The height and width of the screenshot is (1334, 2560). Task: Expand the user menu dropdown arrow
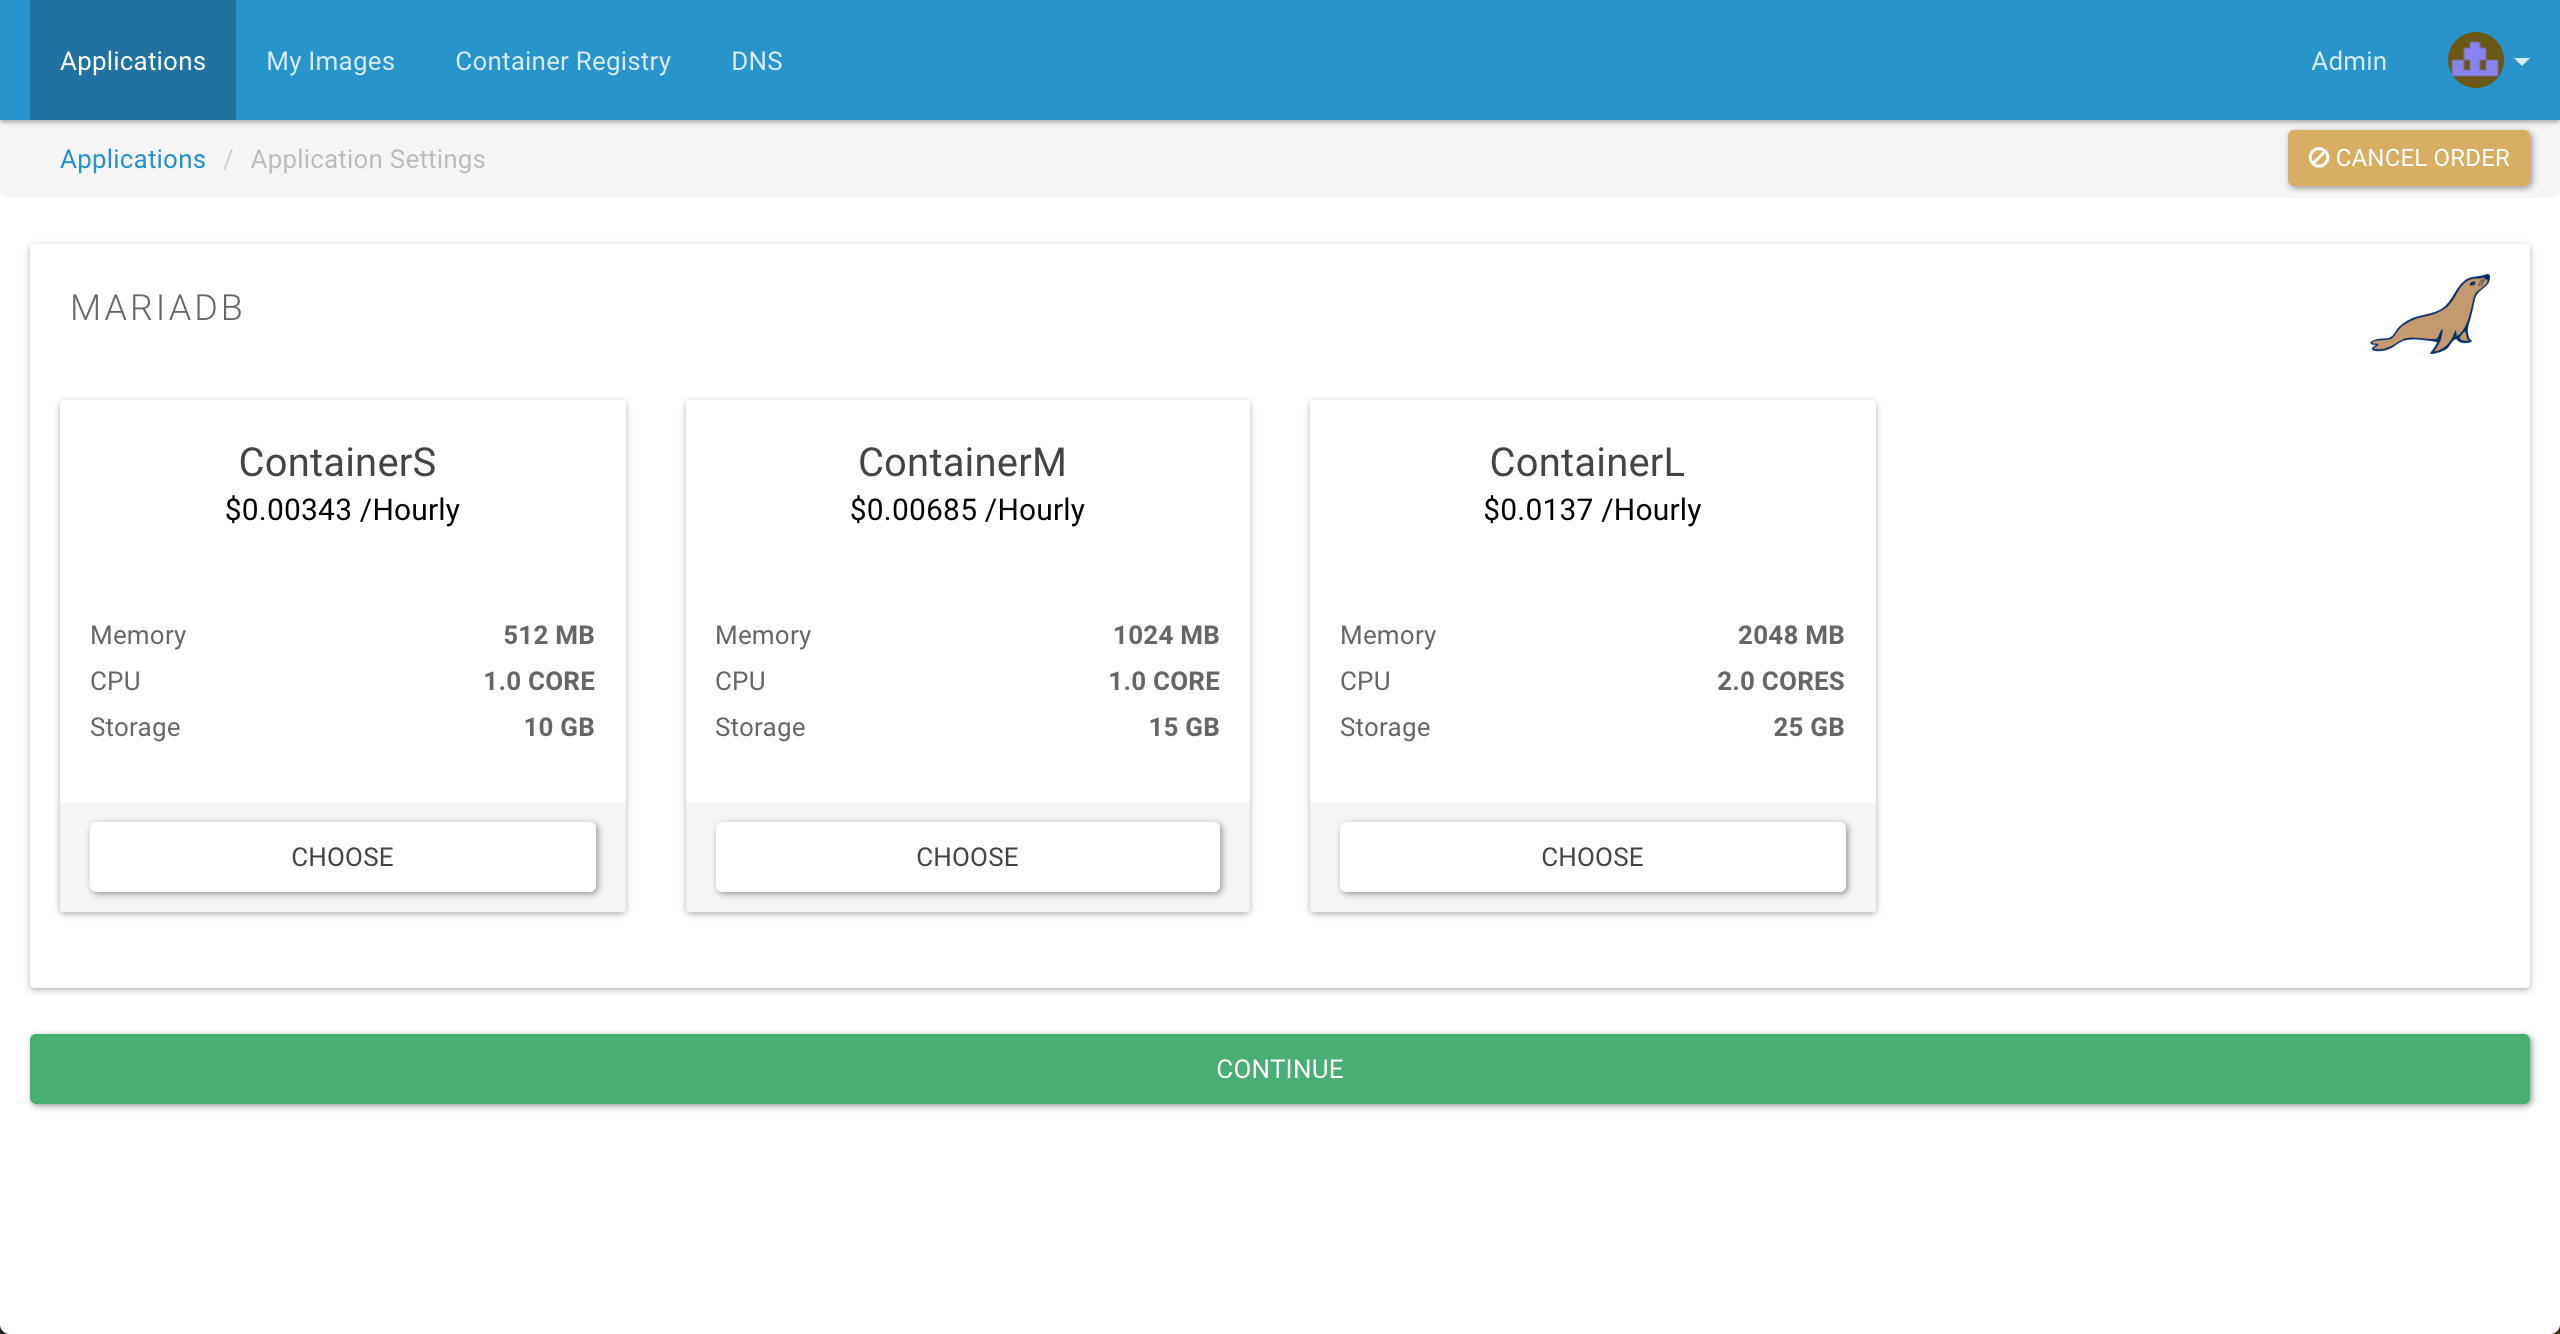pos(2522,62)
